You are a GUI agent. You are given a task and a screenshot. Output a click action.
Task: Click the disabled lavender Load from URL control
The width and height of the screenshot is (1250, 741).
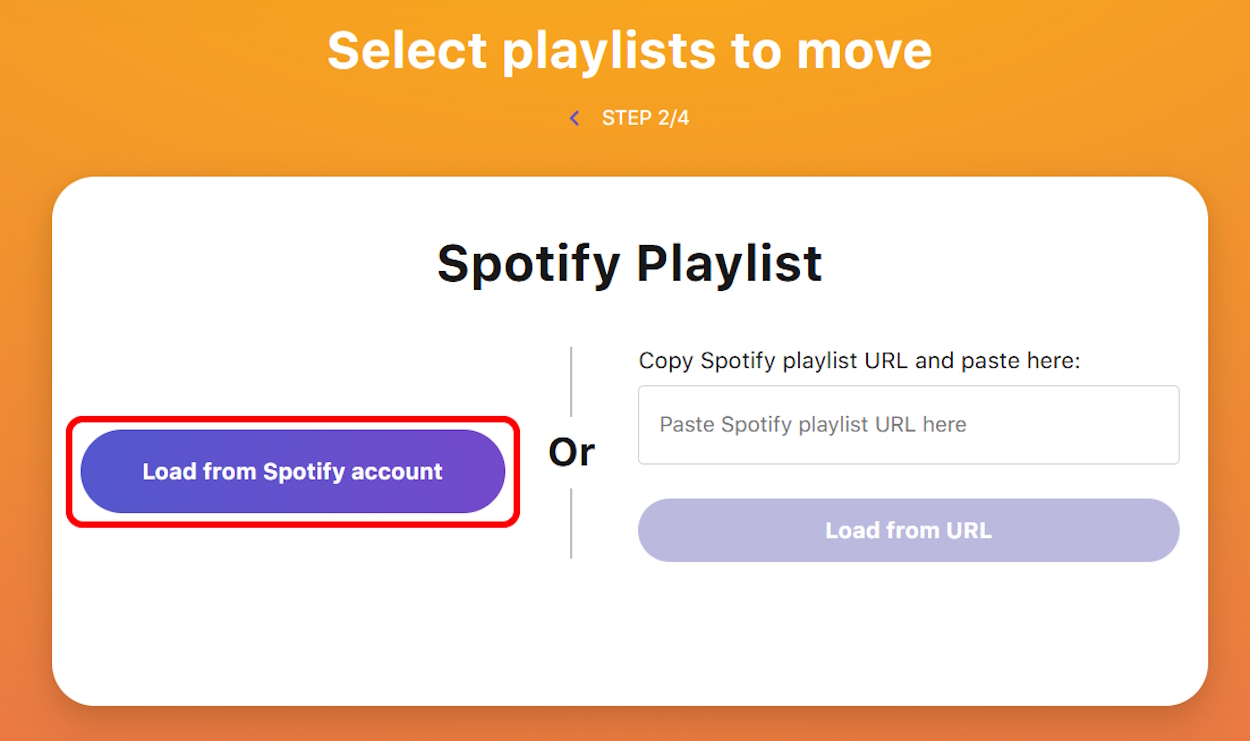pyautogui.click(x=908, y=530)
